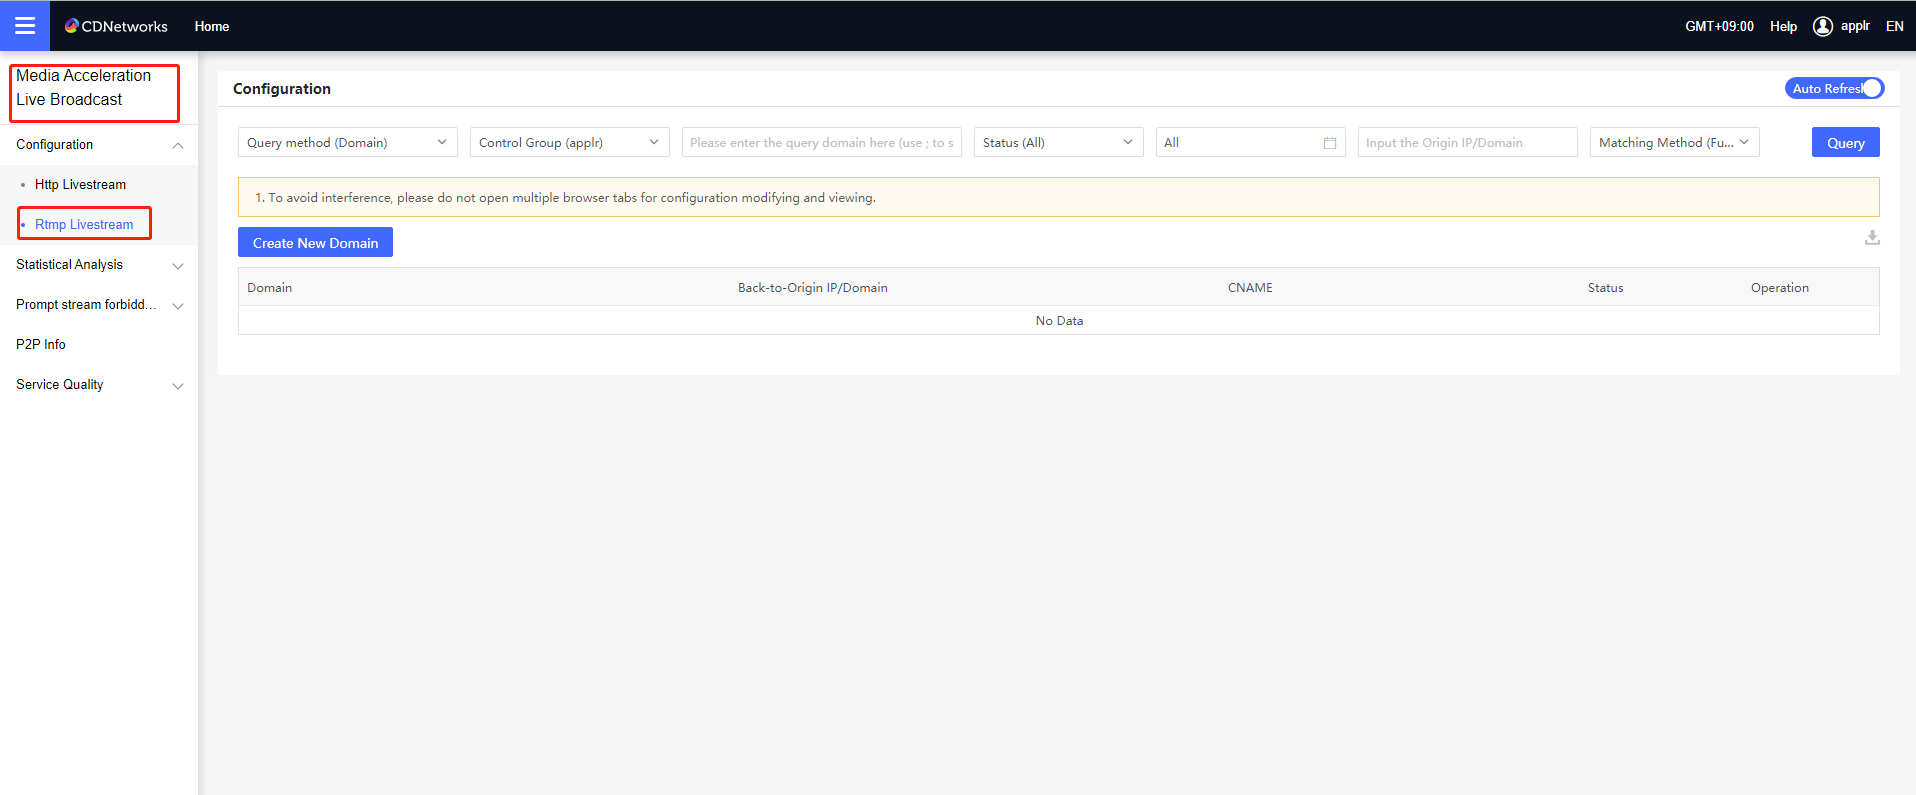Screen dimensions: 1916x795
Task: Click the download export icon
Action: (x=1872, y=238)
